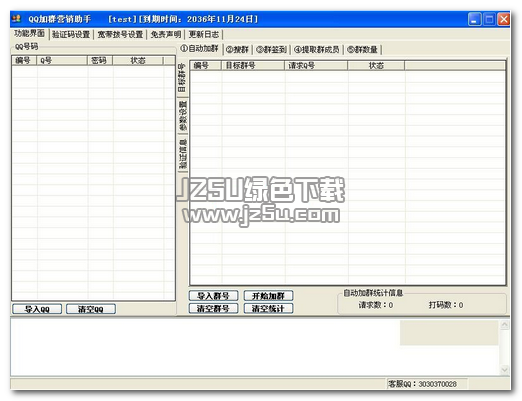The image size is (522, 401).
Task: Click the 导入QQ button
Action: (x=37, y=309)
